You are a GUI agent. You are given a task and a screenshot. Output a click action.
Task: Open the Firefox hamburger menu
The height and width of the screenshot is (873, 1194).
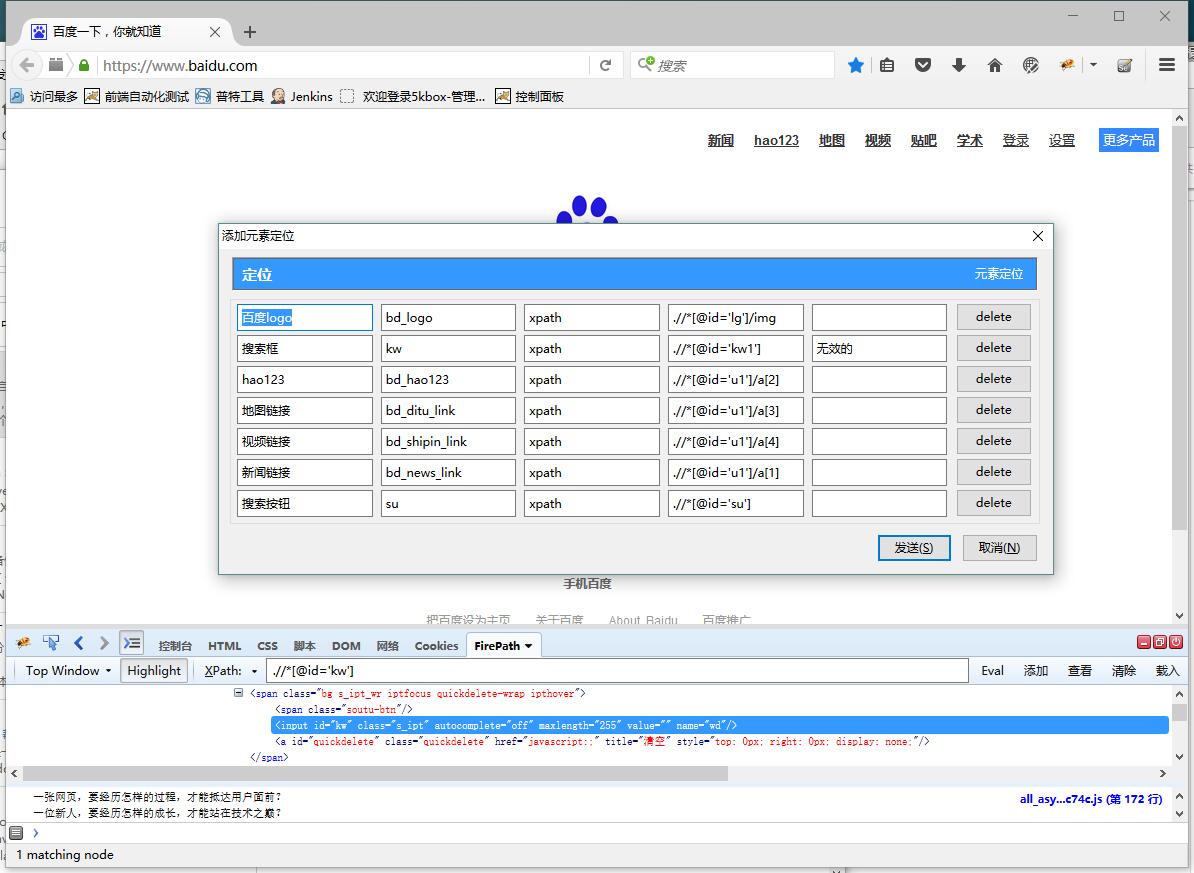point(1167,65)
